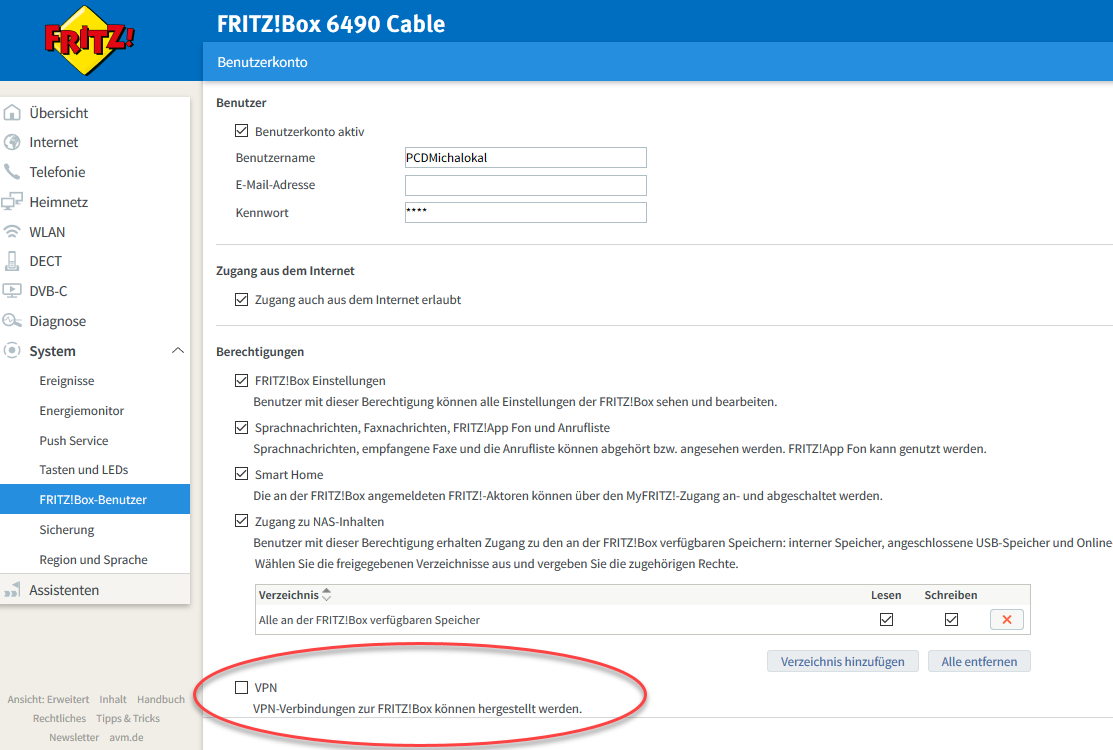Click the Internet globe icon
This screenshot has width=1113, height=750.
[x=12, y=143]
